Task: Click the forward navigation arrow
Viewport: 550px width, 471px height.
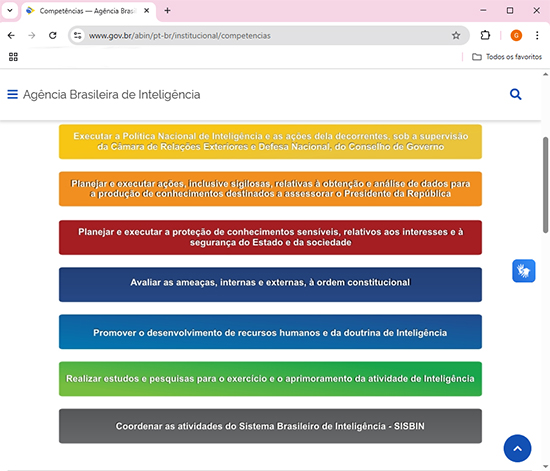Action: pyautogui.click(x=32, y=35)
